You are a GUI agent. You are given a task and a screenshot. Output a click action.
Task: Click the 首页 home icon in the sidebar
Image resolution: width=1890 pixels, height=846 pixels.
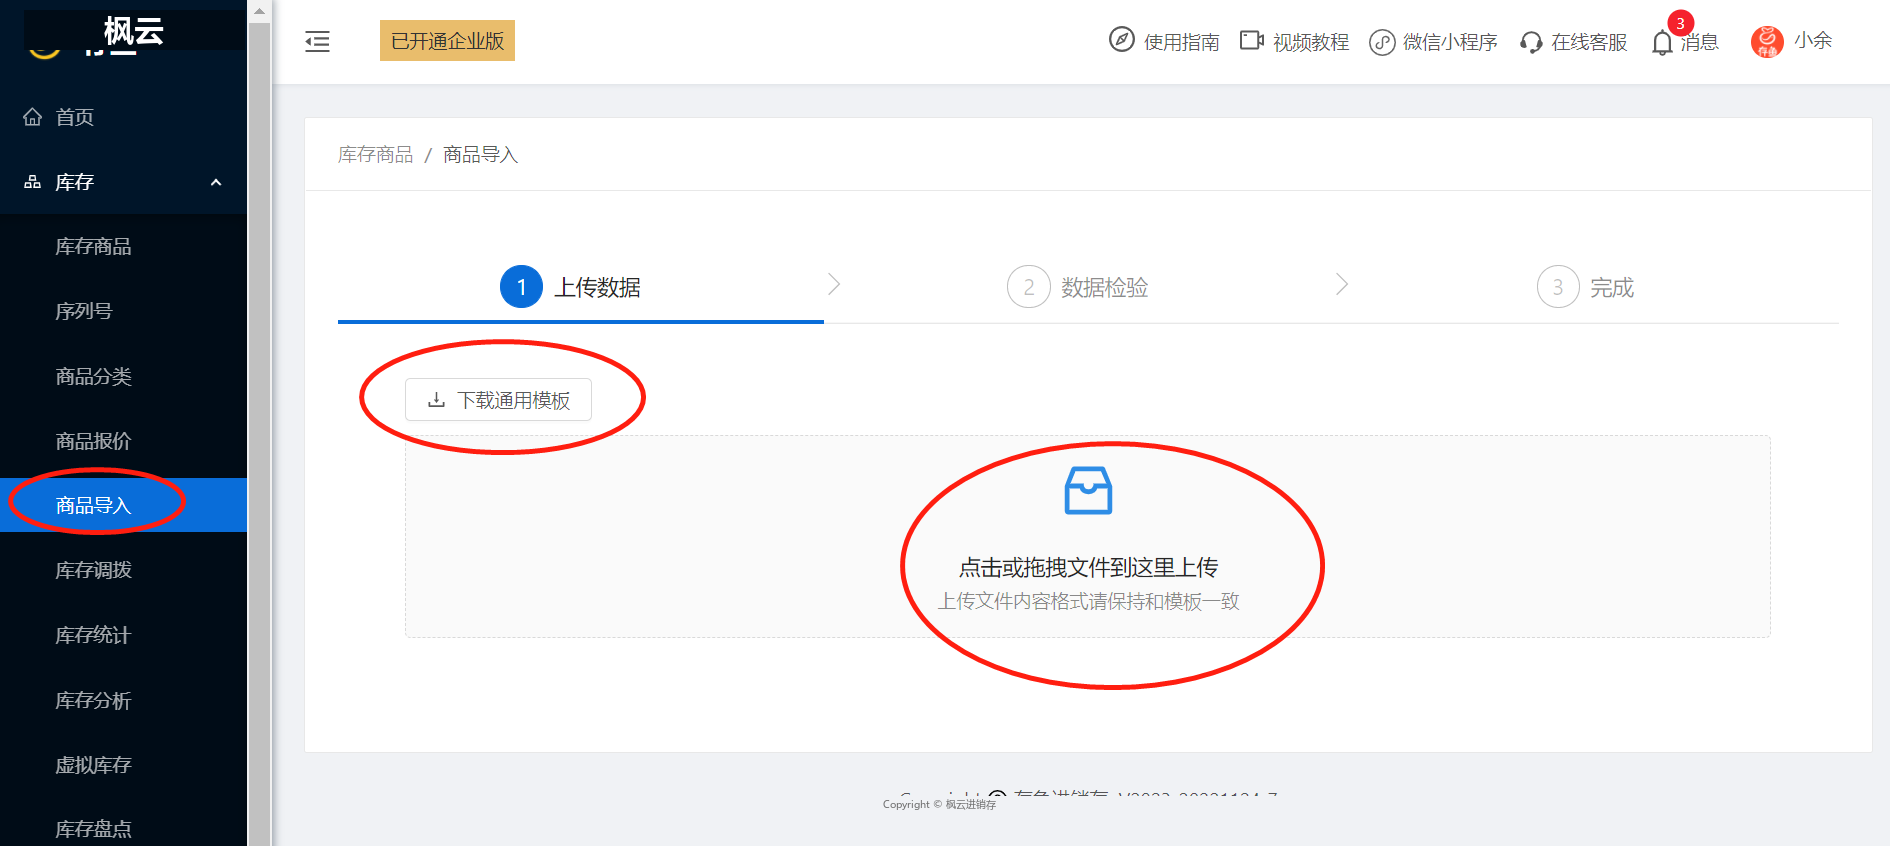click(33, 117)
